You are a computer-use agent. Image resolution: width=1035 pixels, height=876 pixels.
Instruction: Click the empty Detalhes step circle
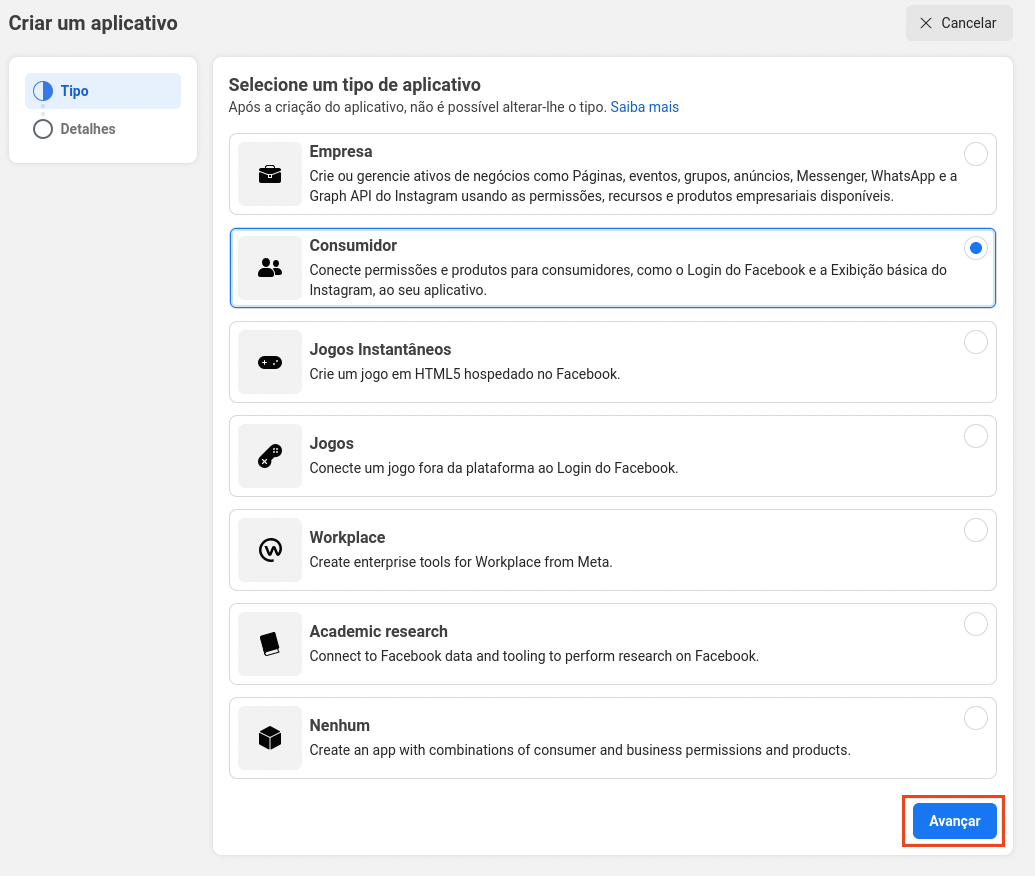click(x=43, y=129)
